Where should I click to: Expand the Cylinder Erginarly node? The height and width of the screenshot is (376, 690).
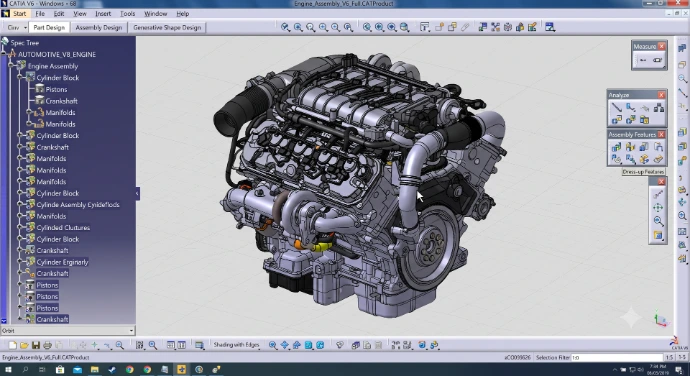point(20,262)
